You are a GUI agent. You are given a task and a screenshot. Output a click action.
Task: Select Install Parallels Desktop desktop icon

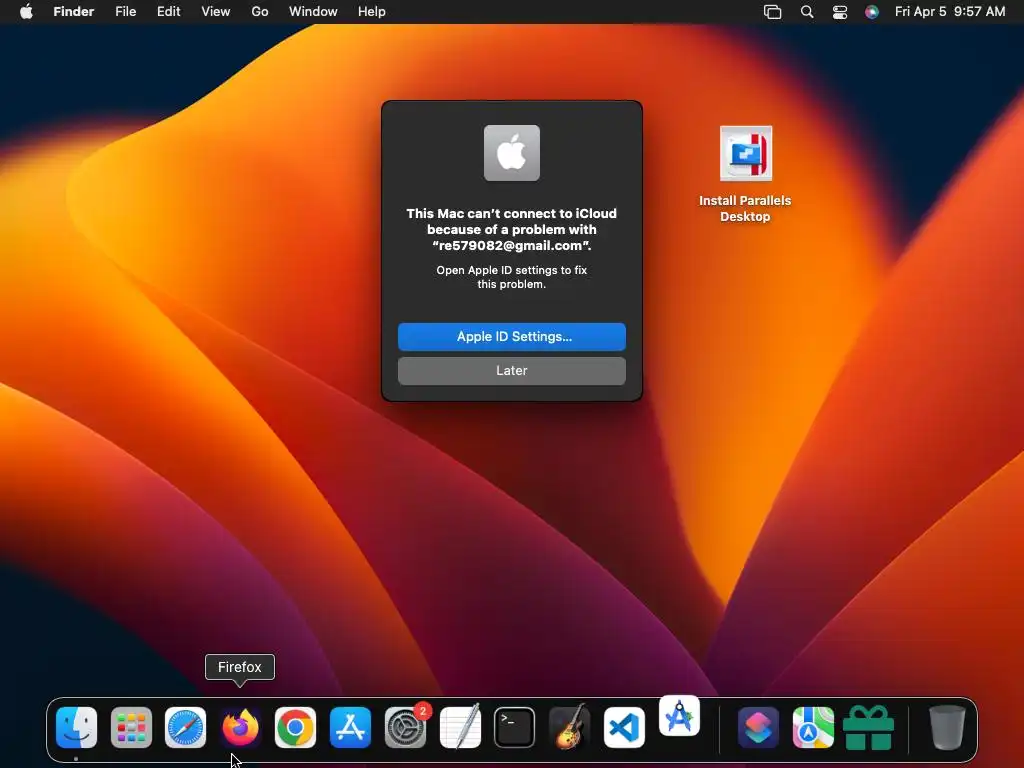click(745, 174)
